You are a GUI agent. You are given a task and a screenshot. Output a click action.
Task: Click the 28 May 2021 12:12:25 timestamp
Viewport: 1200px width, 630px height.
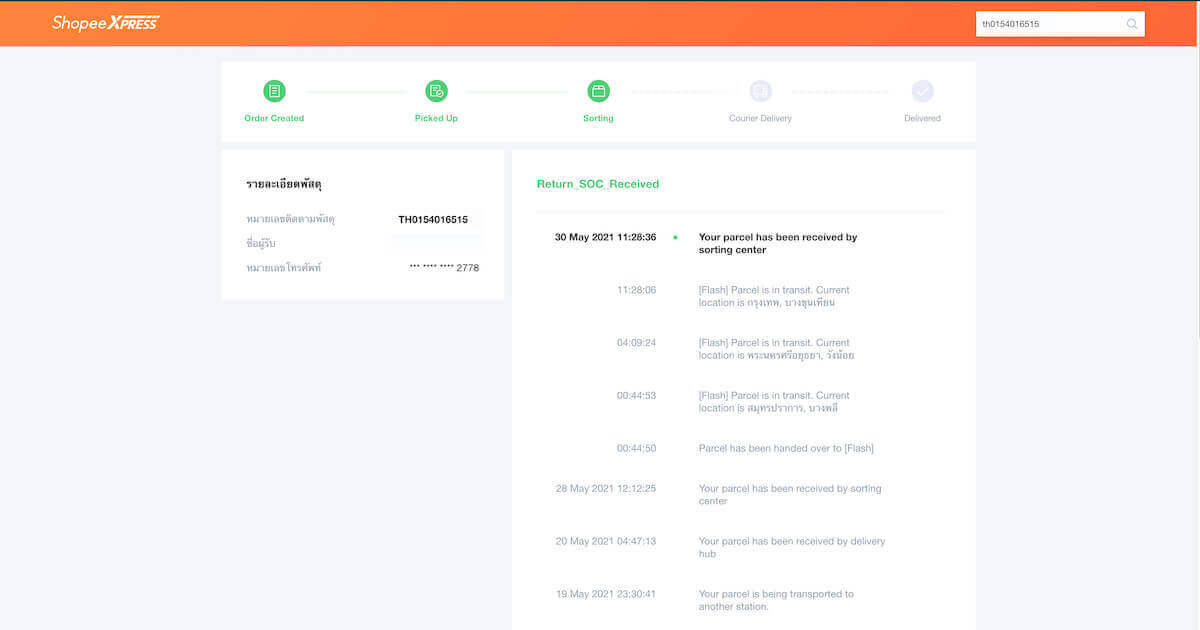point(606,489)
